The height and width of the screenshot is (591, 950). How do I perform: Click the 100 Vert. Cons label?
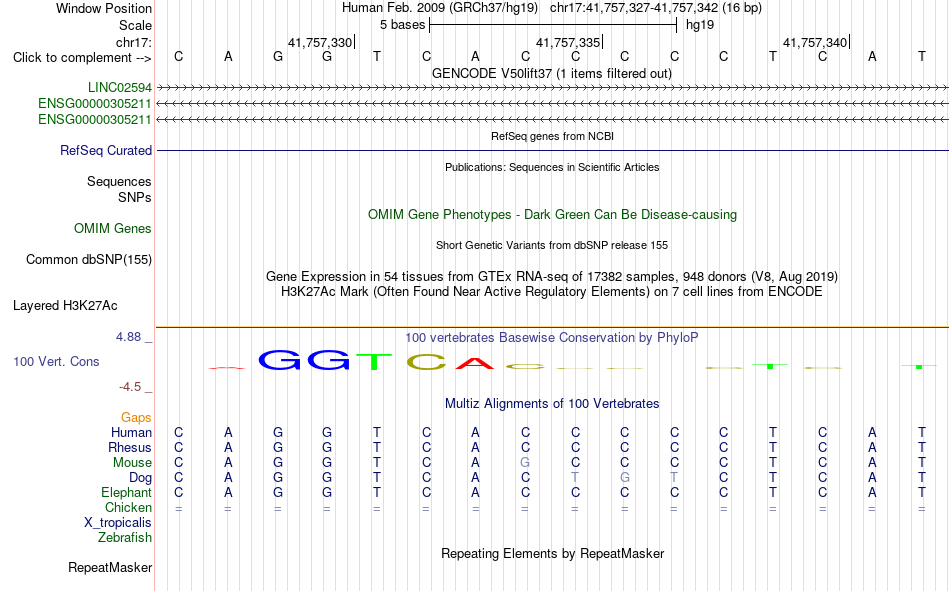click(x=56, y=361)
